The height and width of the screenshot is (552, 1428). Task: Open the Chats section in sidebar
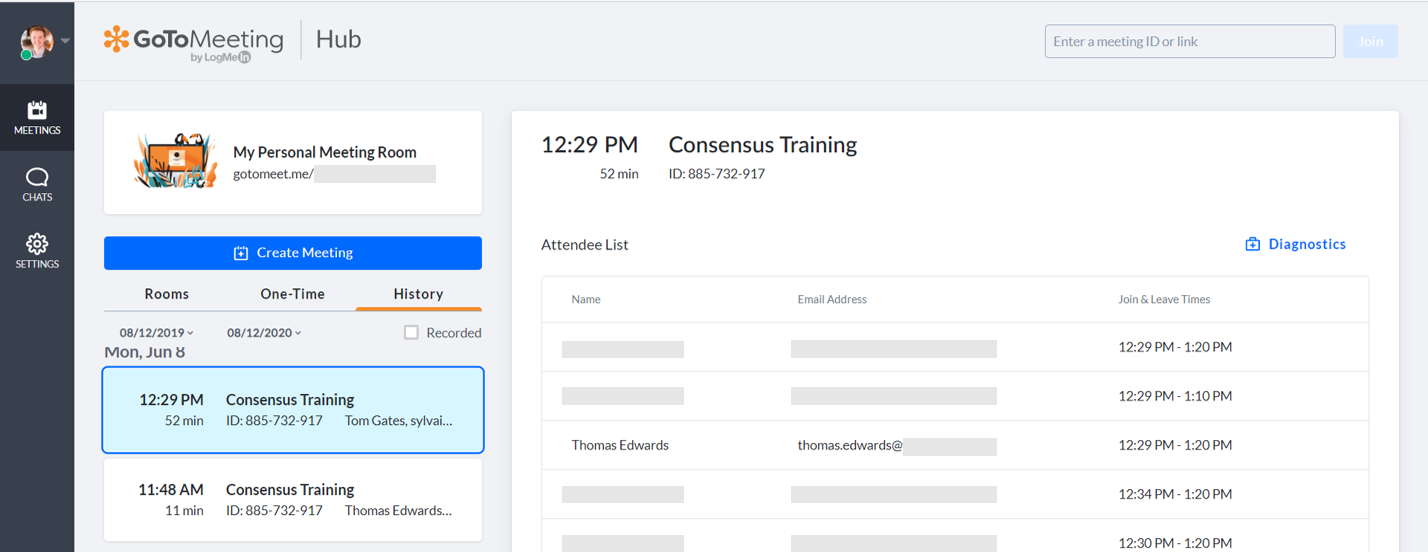coord(37,185)
